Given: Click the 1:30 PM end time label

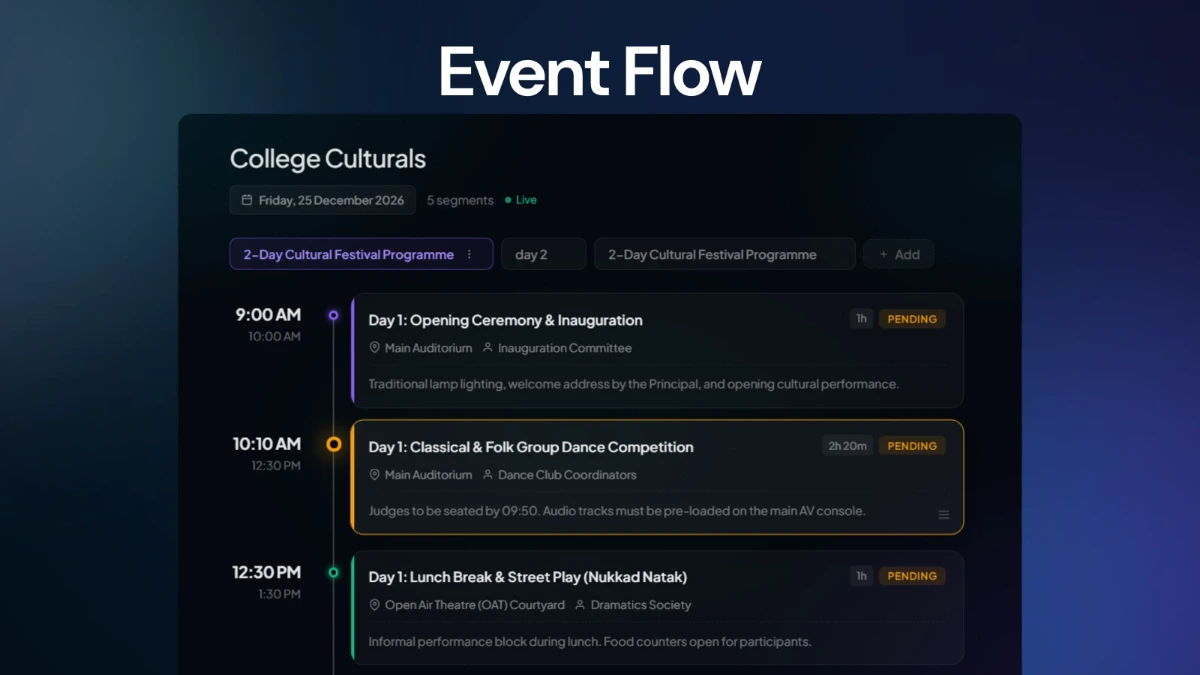Looking at the screenshot, I should point(277,594).
